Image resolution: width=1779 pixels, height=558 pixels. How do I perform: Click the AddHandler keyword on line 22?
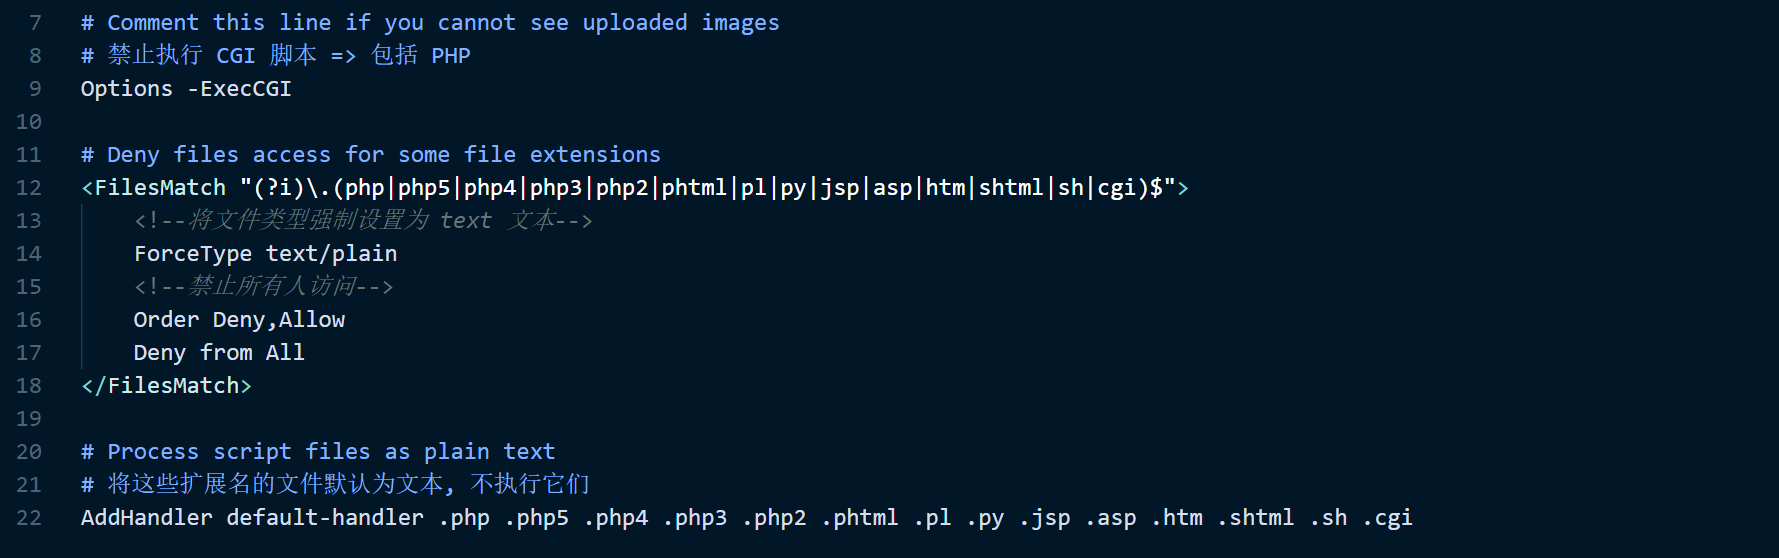click(x=147, y=518)
